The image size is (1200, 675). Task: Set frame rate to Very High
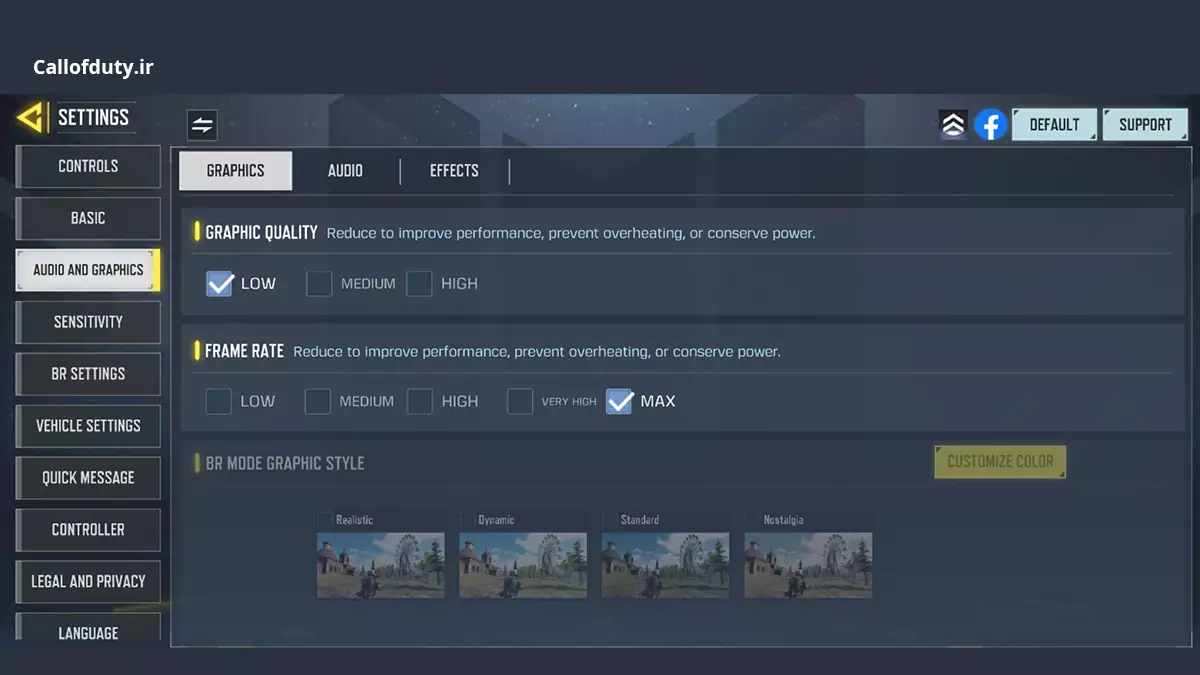pos(520,402)
